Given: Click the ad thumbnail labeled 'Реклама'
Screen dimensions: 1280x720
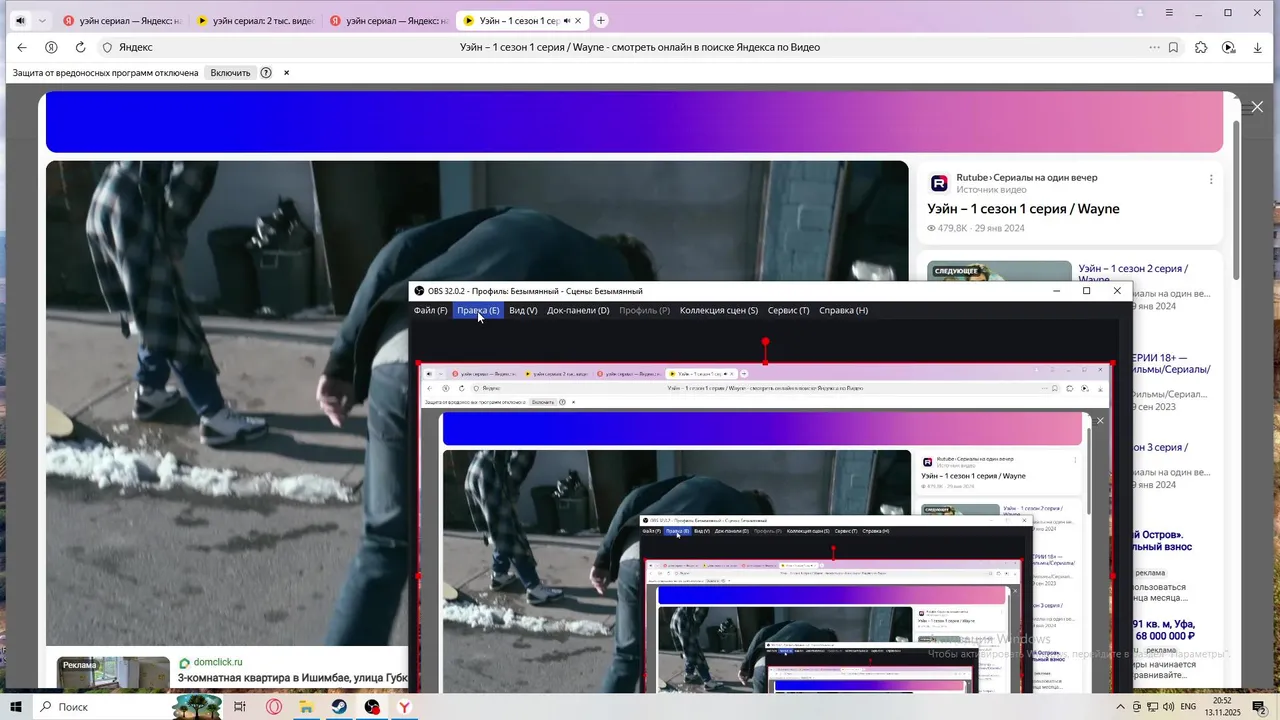Looking at the screenshot, I should 113,672.
